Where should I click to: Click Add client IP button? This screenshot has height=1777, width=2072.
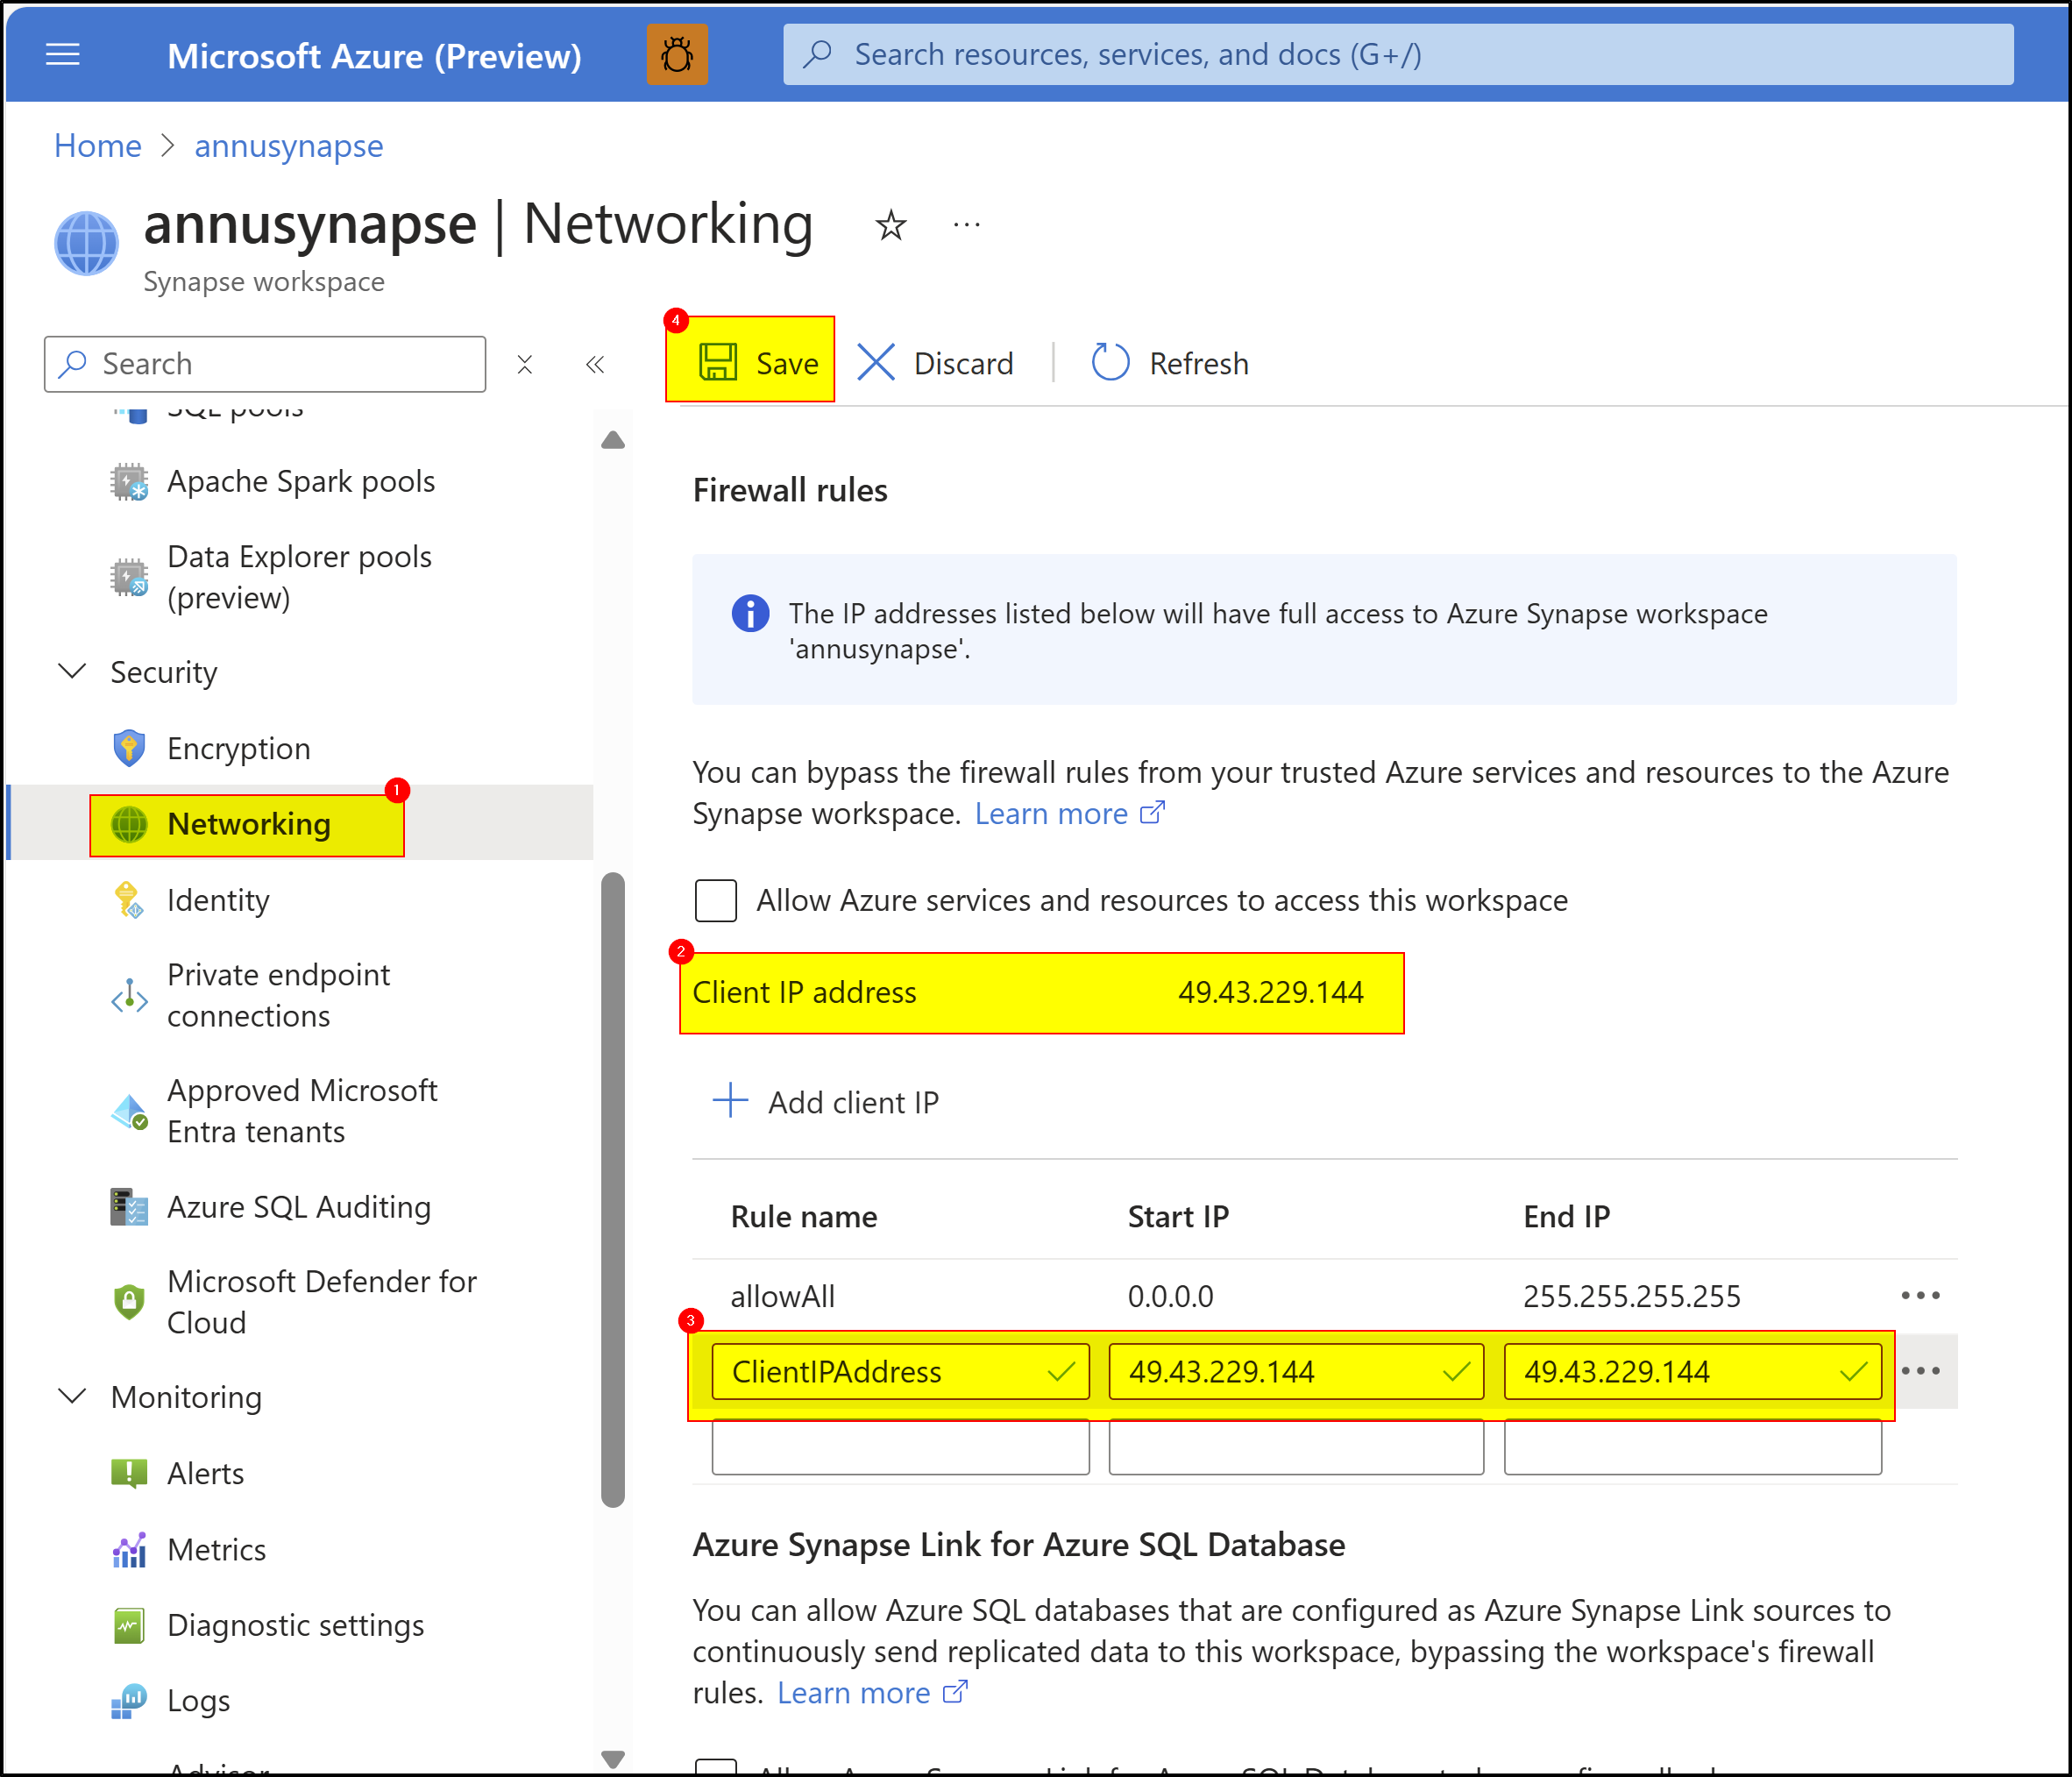826,1102
